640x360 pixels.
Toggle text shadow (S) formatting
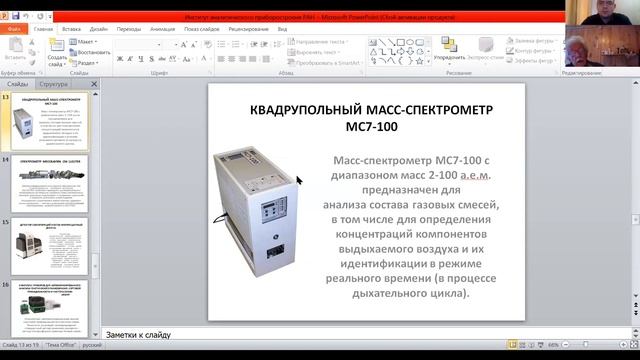point(151,59)
